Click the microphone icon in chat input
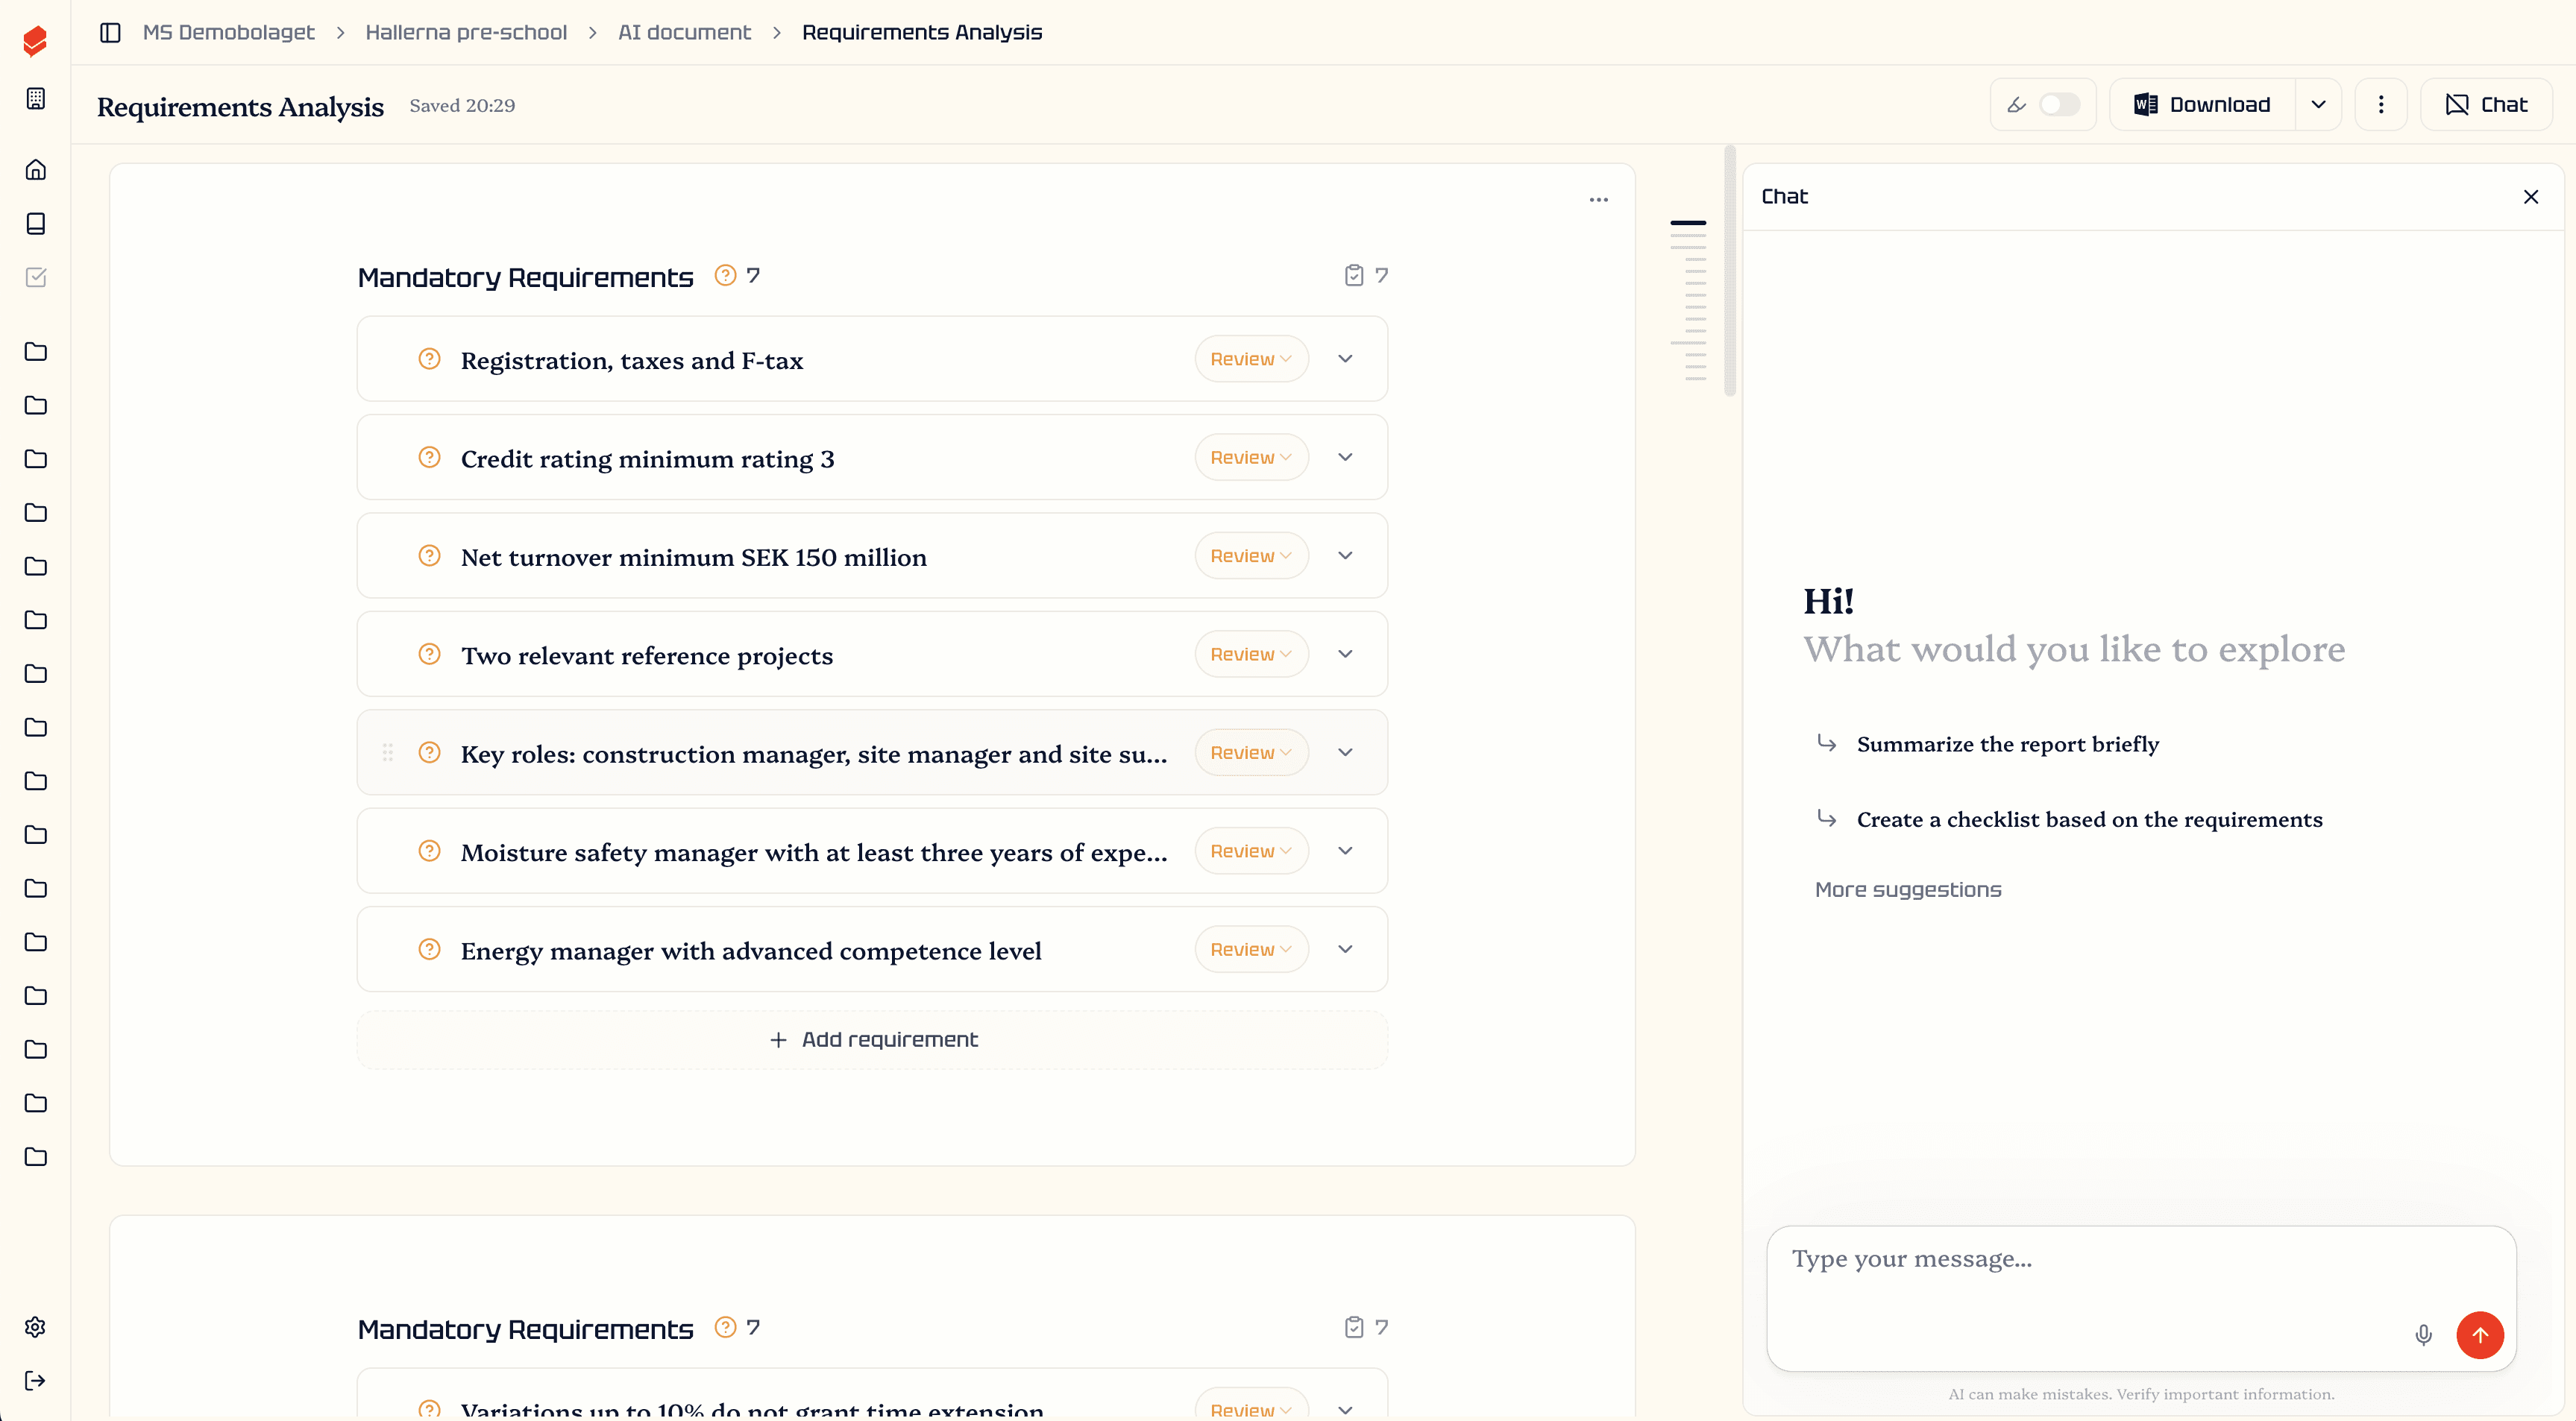 tap(2423, 1335)
